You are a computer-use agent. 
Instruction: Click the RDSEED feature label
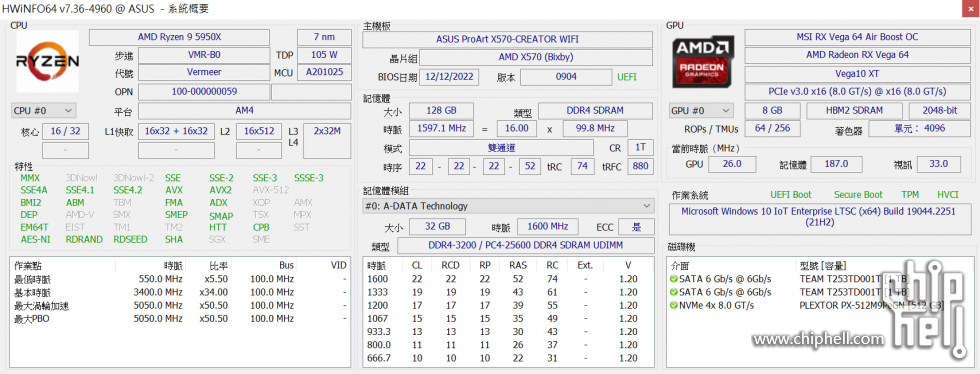[x=131, y=239]
